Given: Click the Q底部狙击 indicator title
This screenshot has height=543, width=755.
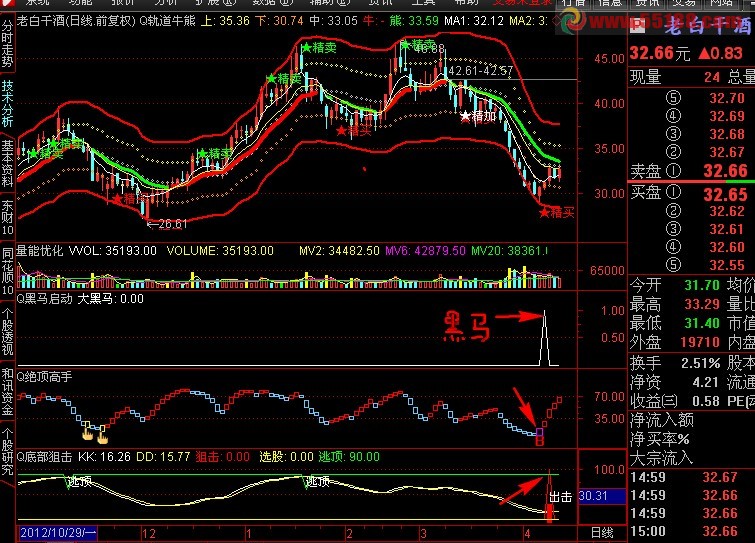Looking at the screenshot, I should tap(45, 456).
